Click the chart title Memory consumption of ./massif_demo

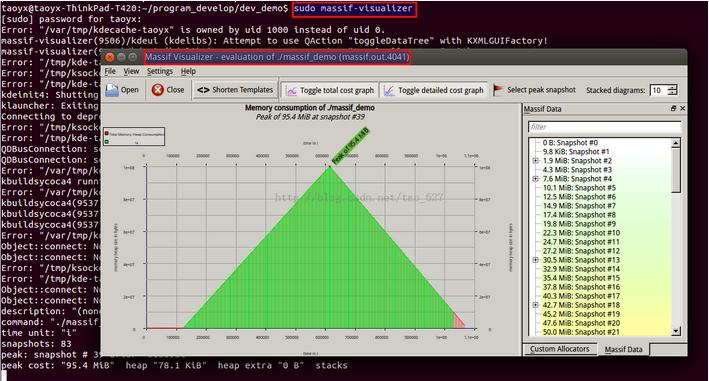(x=310, y=108)
